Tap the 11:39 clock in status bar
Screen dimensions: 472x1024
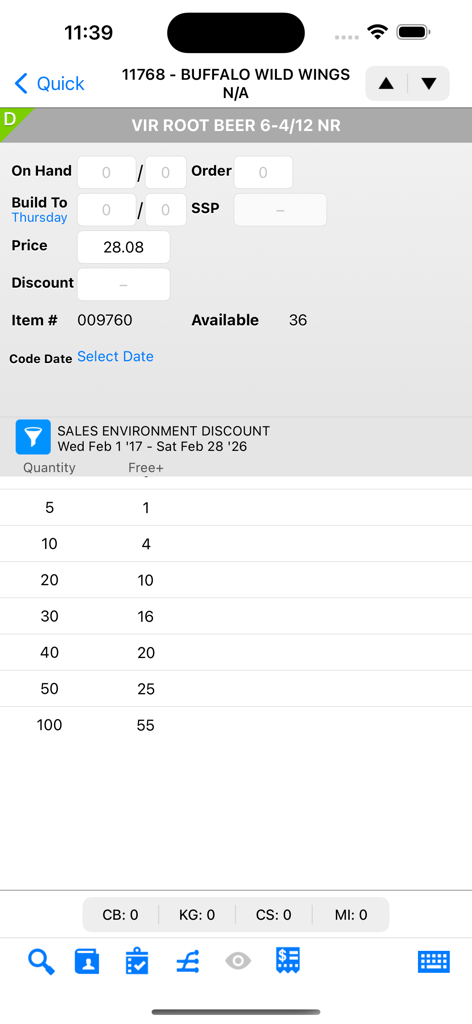pyautogui.click(x=88, y=32)
